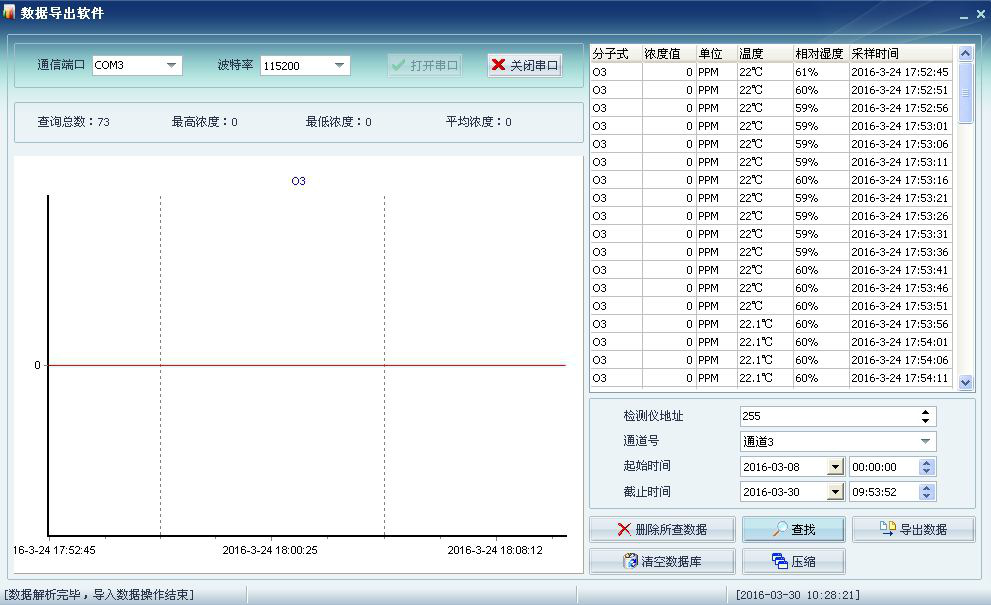Click the 关闭串口 close serial port button

525,65
